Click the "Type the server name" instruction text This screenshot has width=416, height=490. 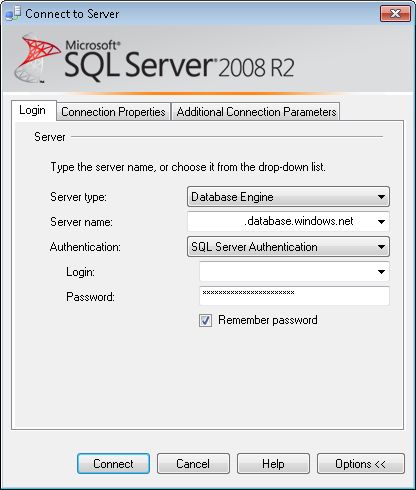(188, 167)
